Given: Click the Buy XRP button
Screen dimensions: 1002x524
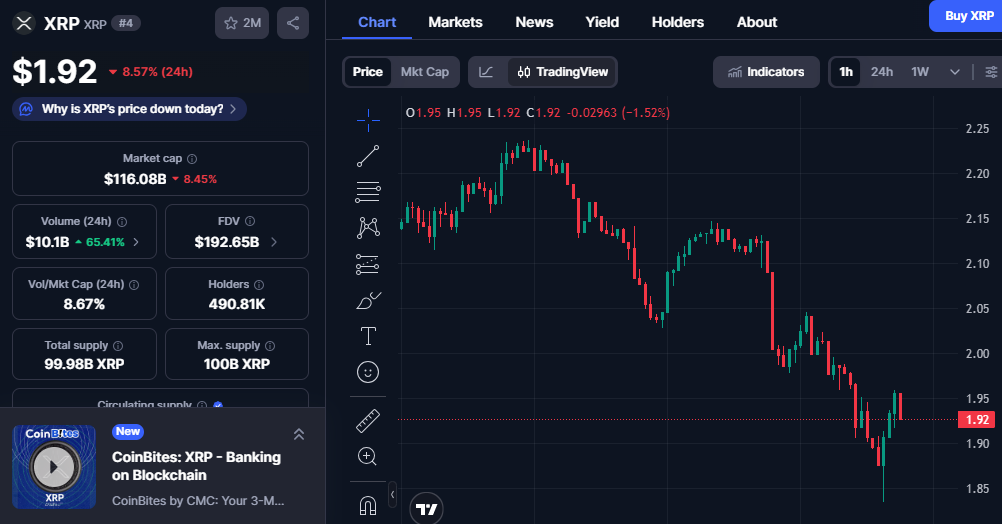Looking at the screenshot, I should (967, 16).
